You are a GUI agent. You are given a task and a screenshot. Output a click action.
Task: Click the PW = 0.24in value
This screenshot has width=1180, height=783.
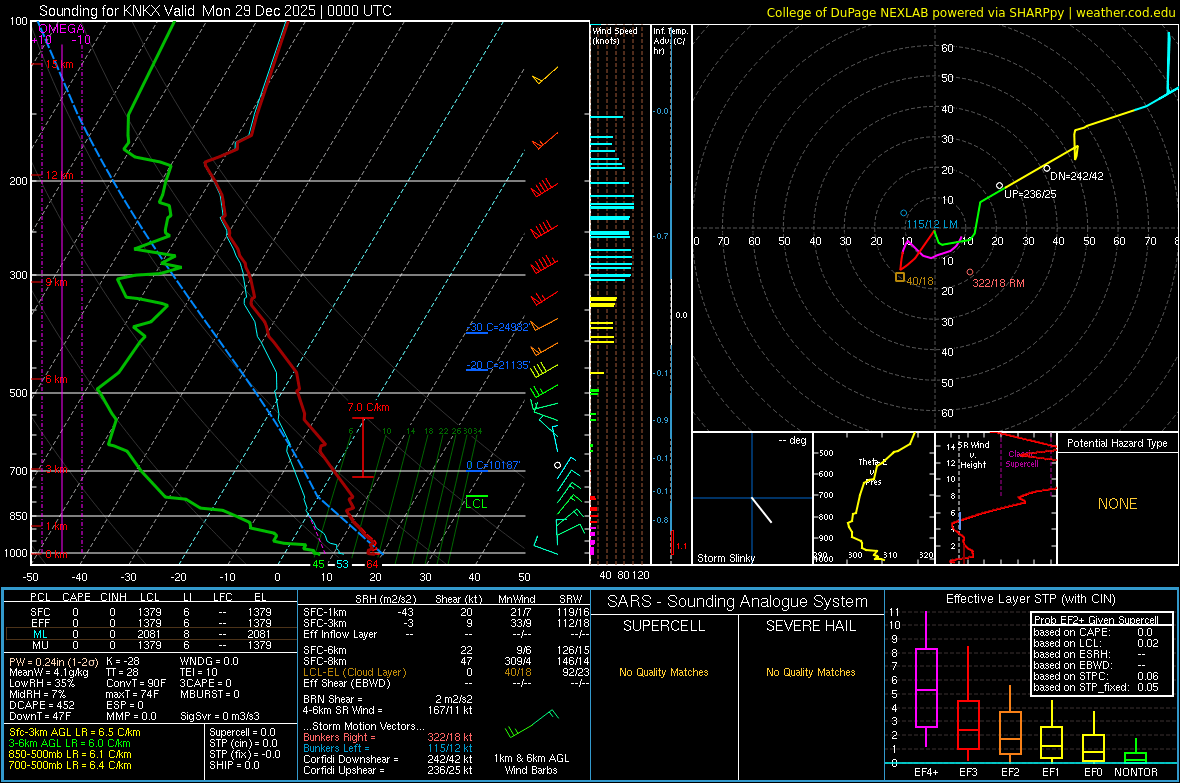pos(55,661)
